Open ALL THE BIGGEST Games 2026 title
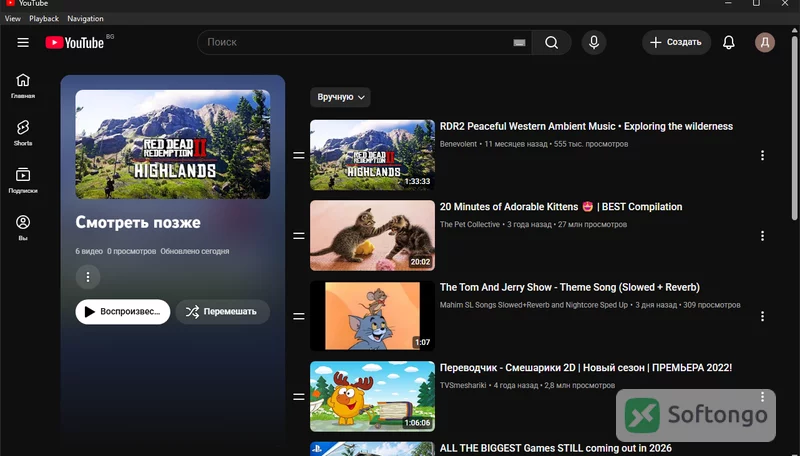This screenshot has height=456, width=800. click(x=556, y=448)
